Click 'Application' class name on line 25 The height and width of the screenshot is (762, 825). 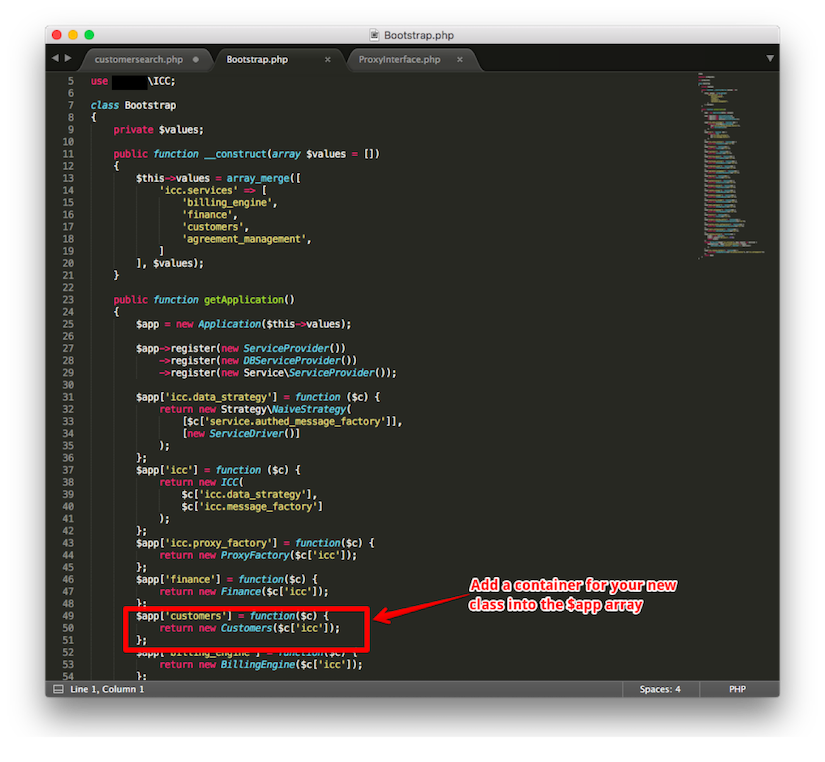click(x=229, y=324)
